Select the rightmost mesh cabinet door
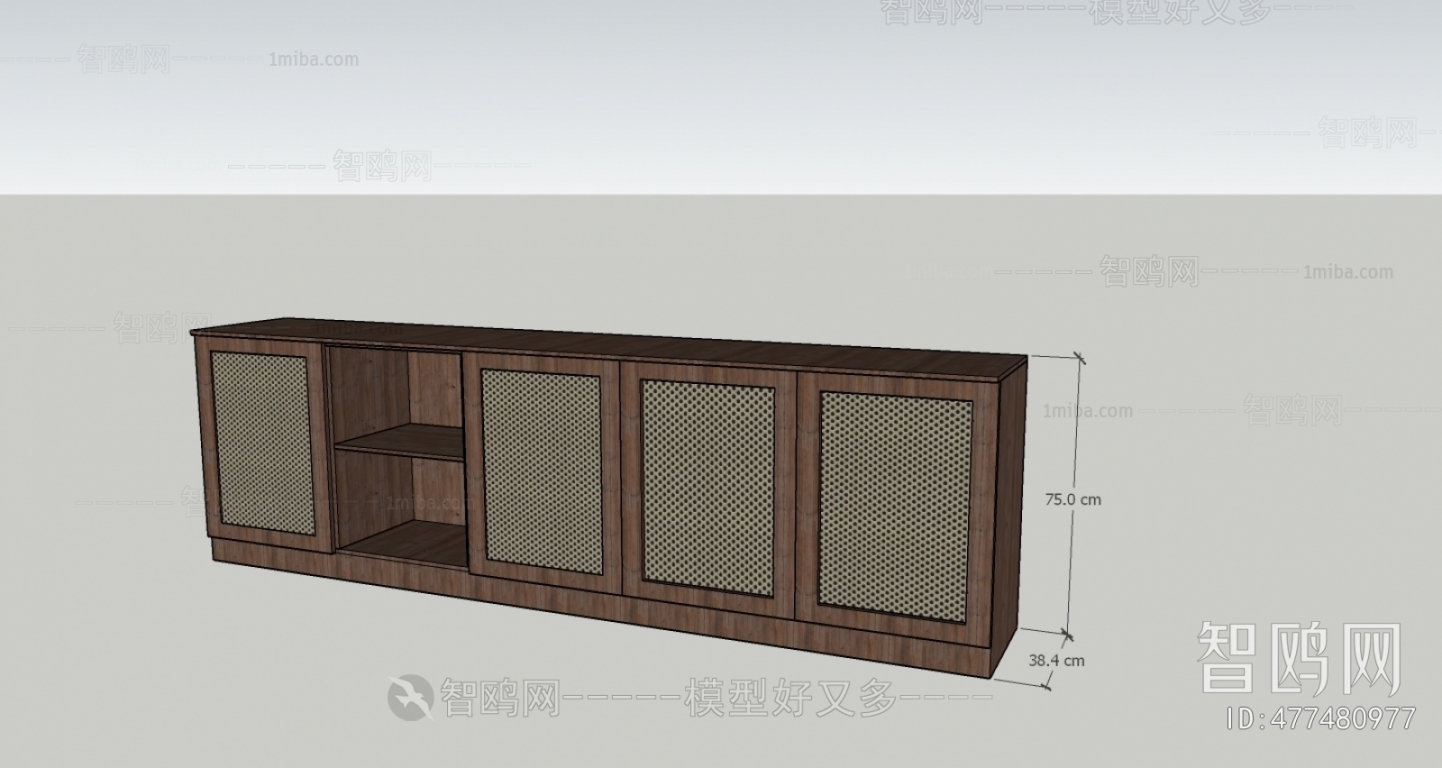This screenshot has height=768, width=1442. point(896,508)
